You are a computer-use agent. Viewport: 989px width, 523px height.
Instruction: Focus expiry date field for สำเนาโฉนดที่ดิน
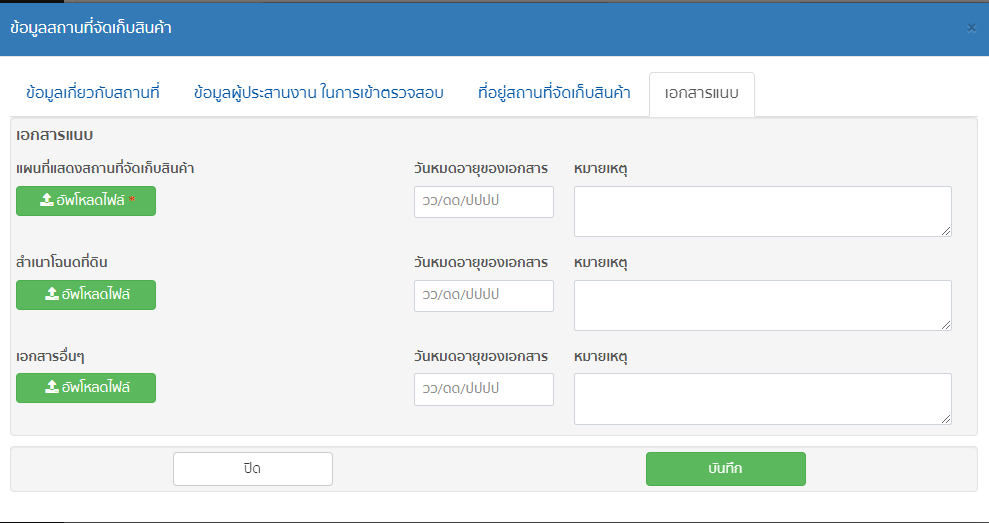(484, 296)
